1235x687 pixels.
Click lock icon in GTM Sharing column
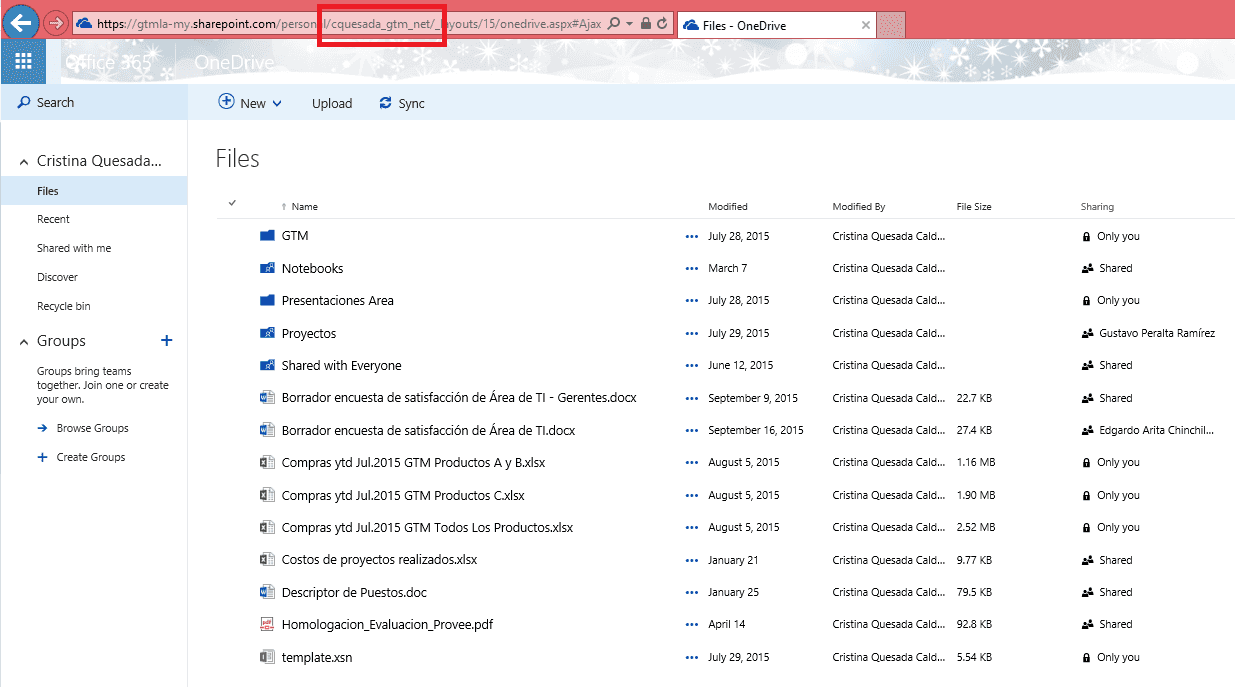[x=1086, y=237]
